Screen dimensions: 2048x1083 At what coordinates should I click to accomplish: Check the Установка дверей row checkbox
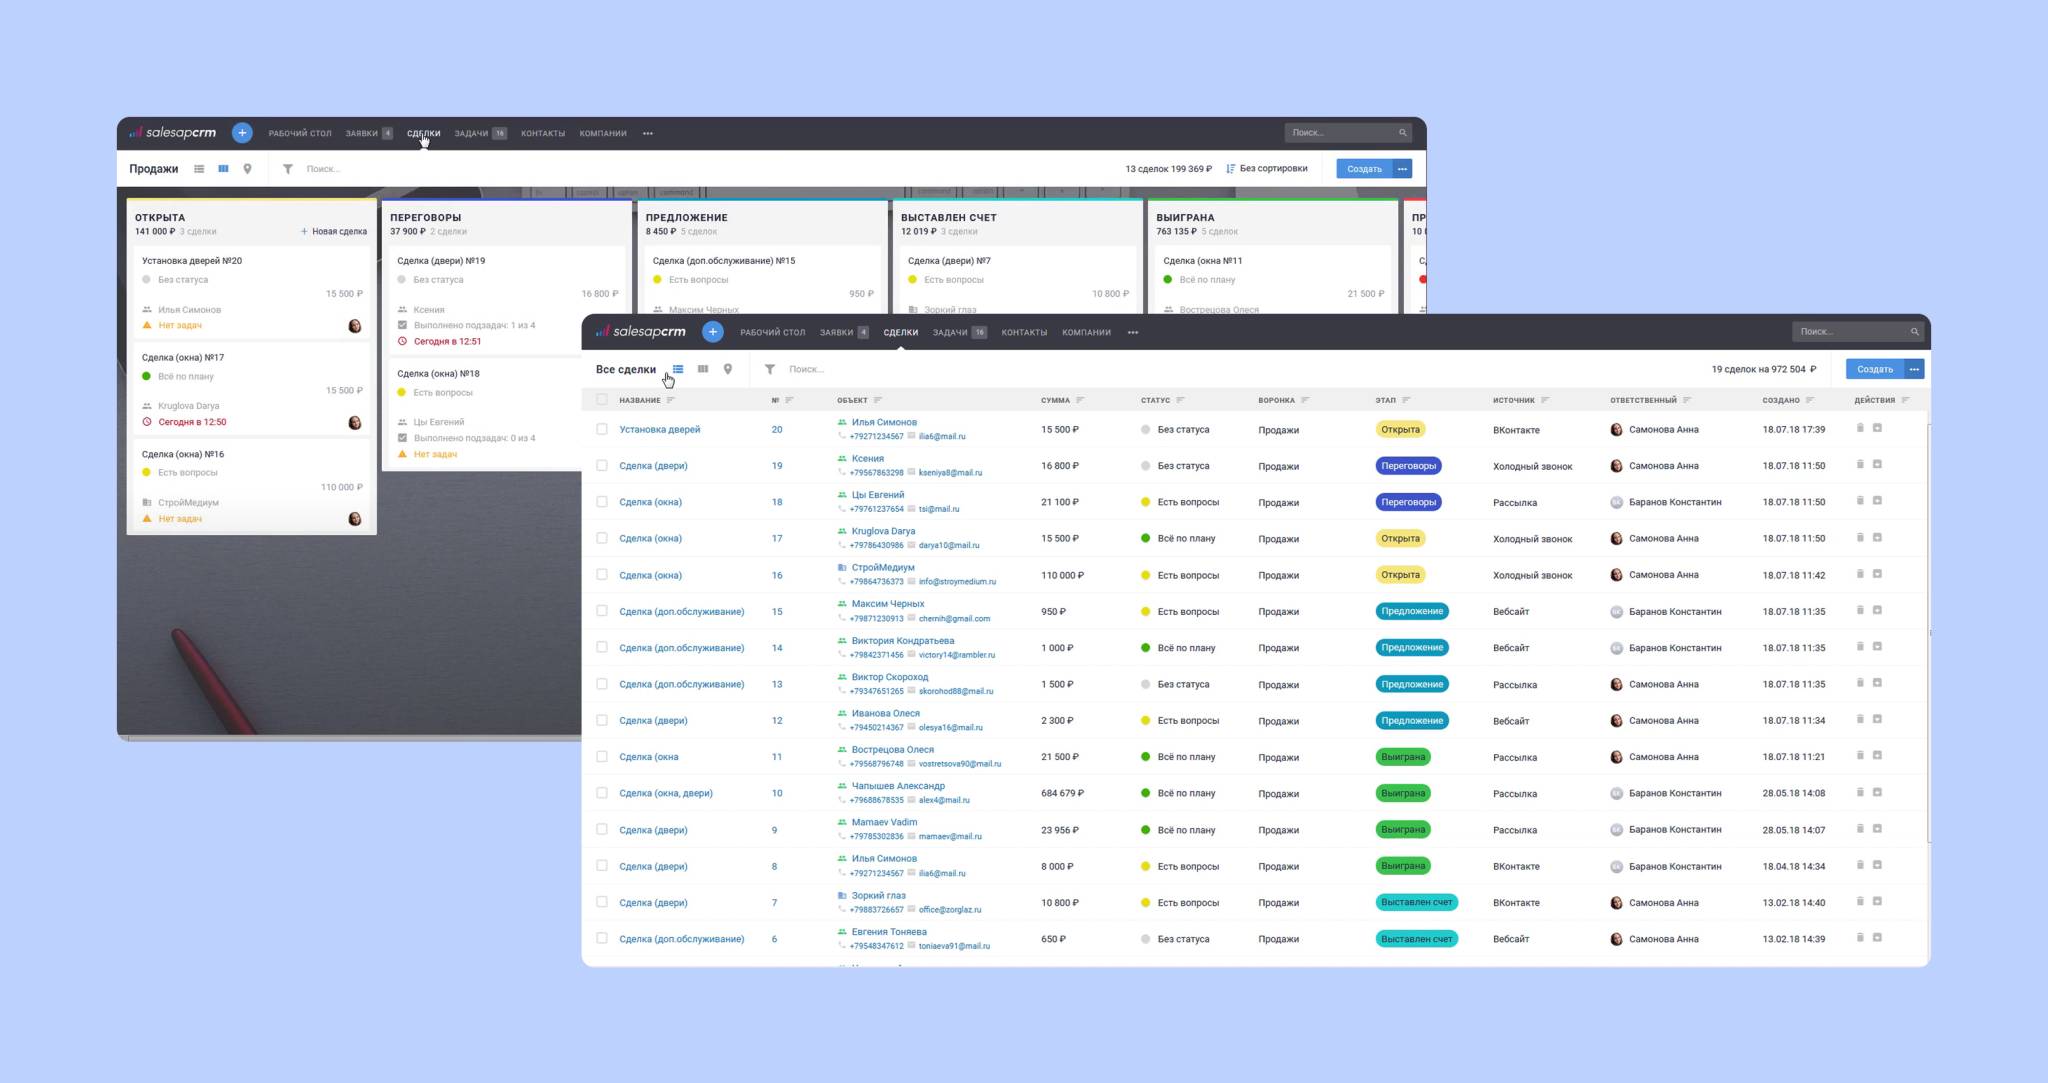point(602,429)
